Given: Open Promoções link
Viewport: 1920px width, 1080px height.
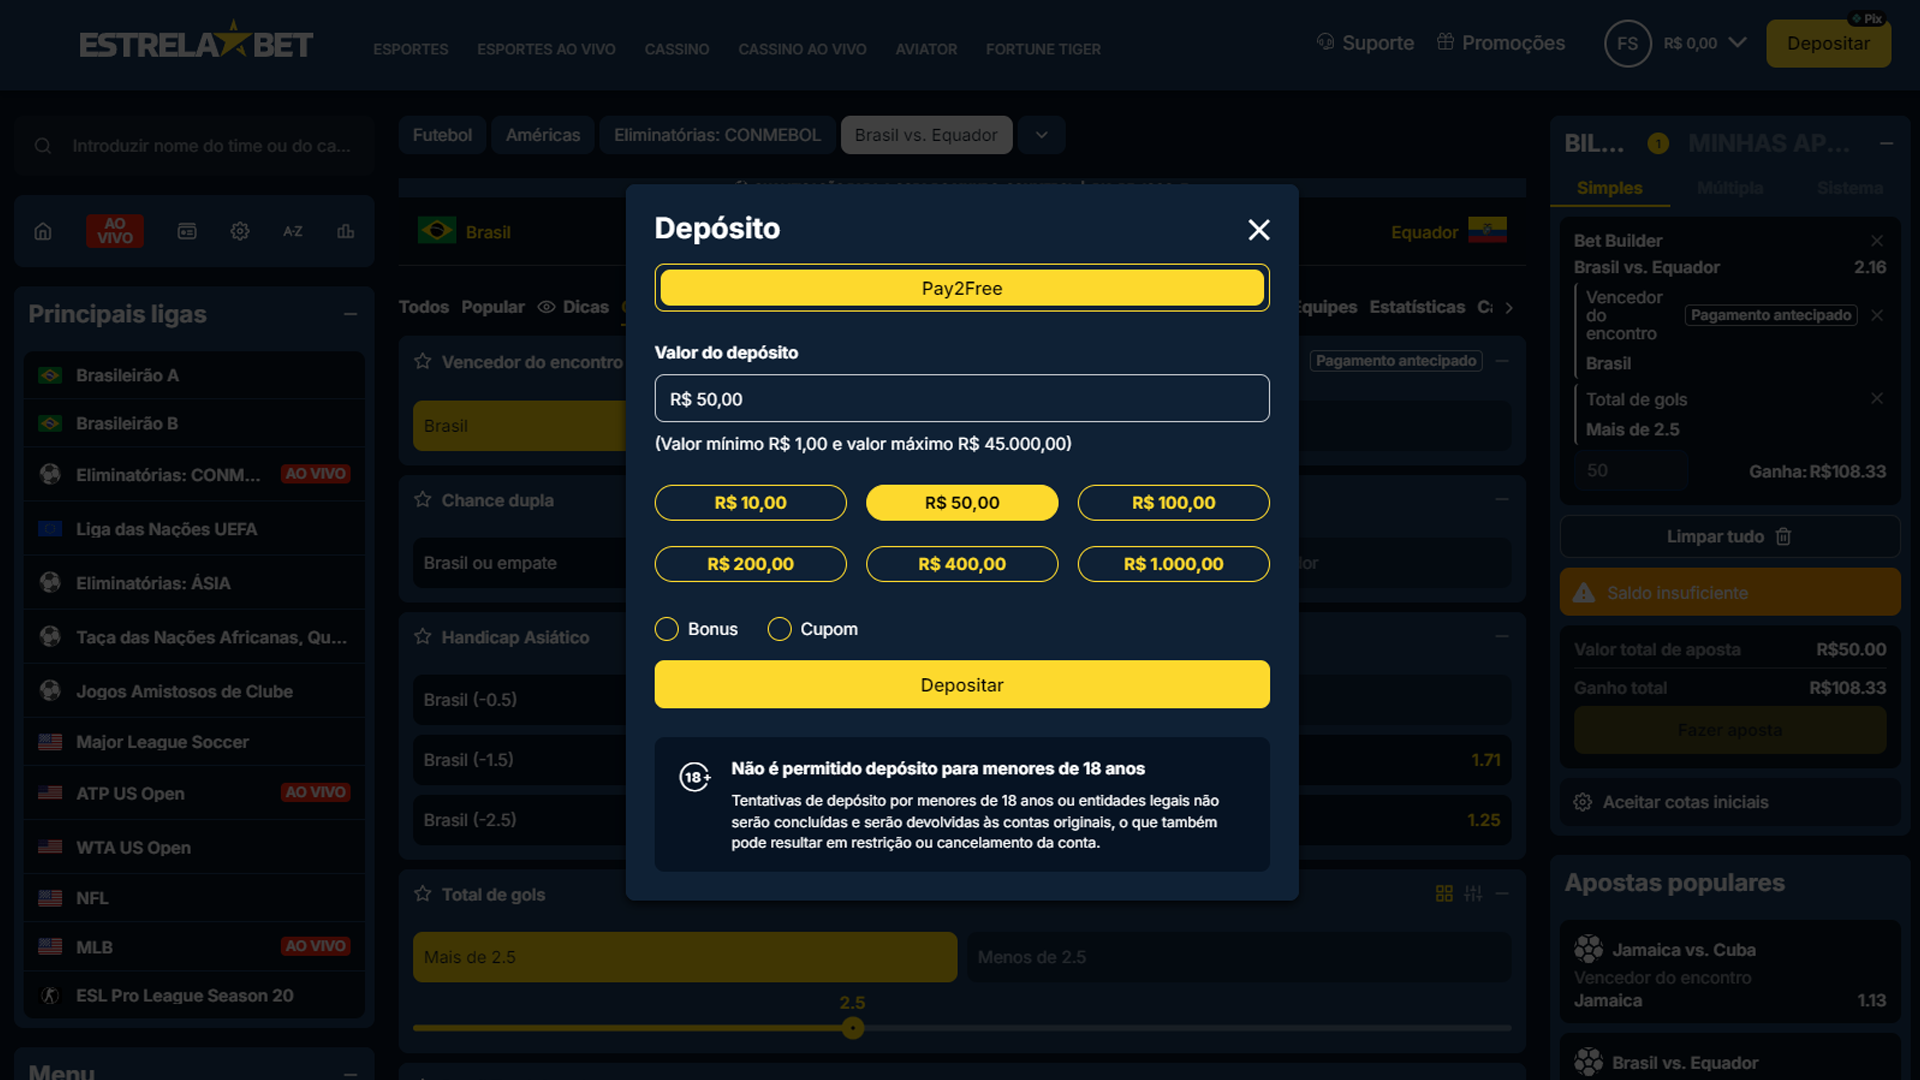Looking at the screenshot, I should click(1501, 43).
